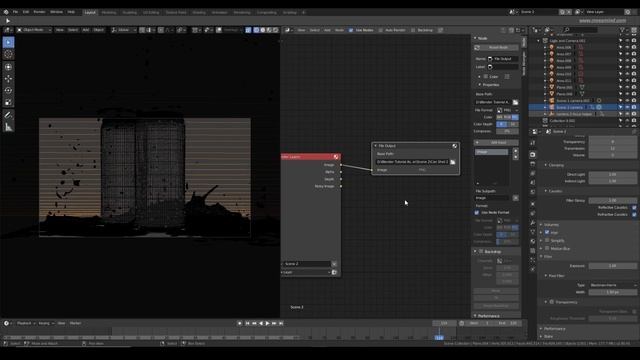Image resolution: width=640 pixels, height=360 pixels.
Task: Click the Reset Node button
Action: click(x=496, y=48)
